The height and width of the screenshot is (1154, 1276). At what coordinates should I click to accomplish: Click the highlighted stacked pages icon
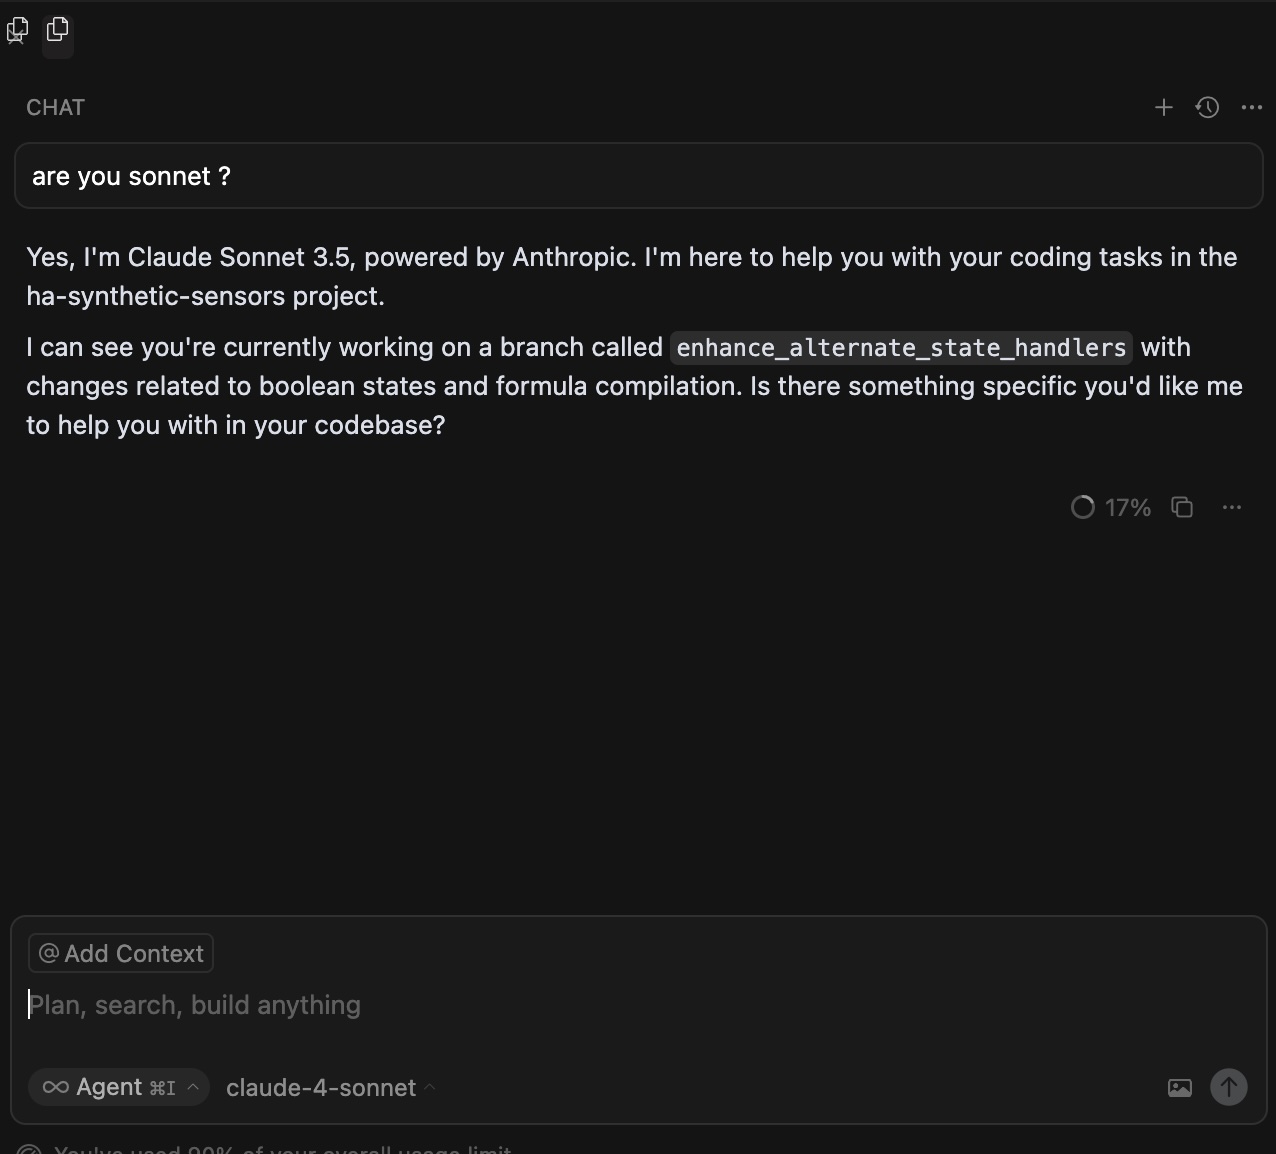58,30
